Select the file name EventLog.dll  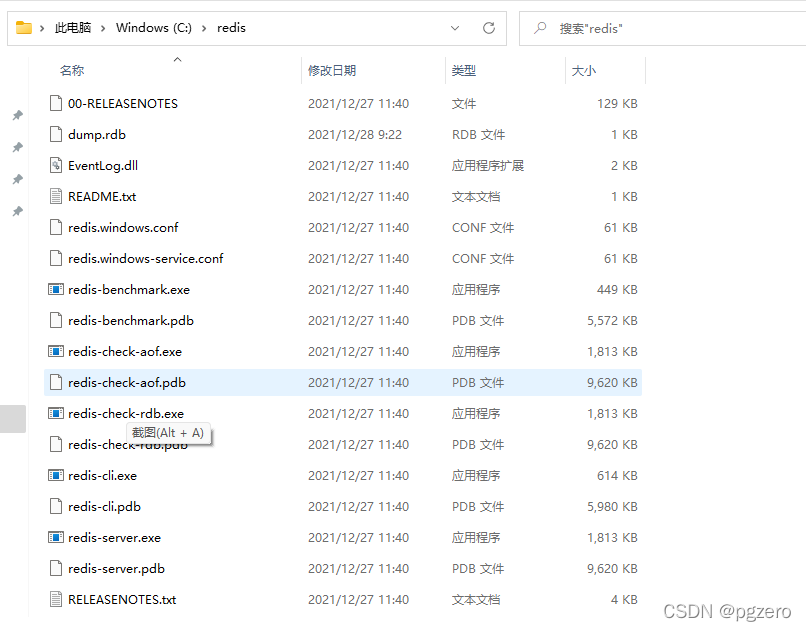(103, 165)
